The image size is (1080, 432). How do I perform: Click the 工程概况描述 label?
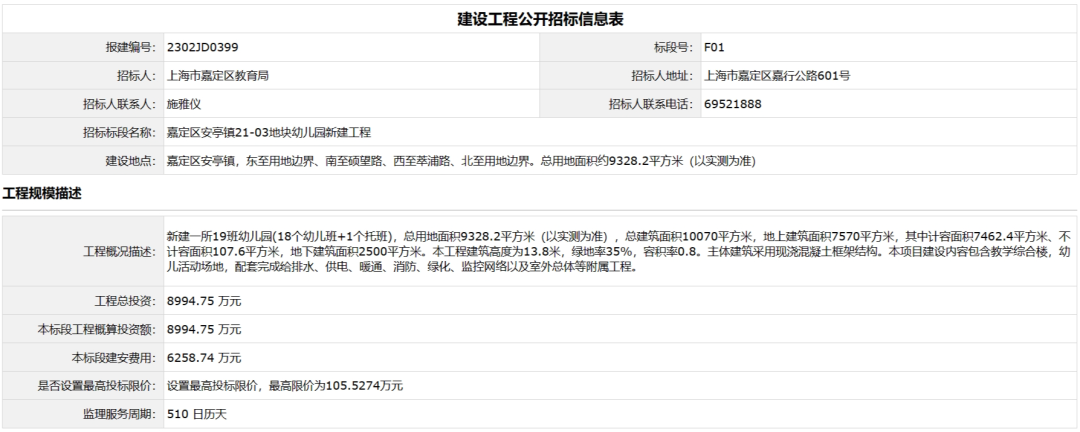[x=121, y=251]
